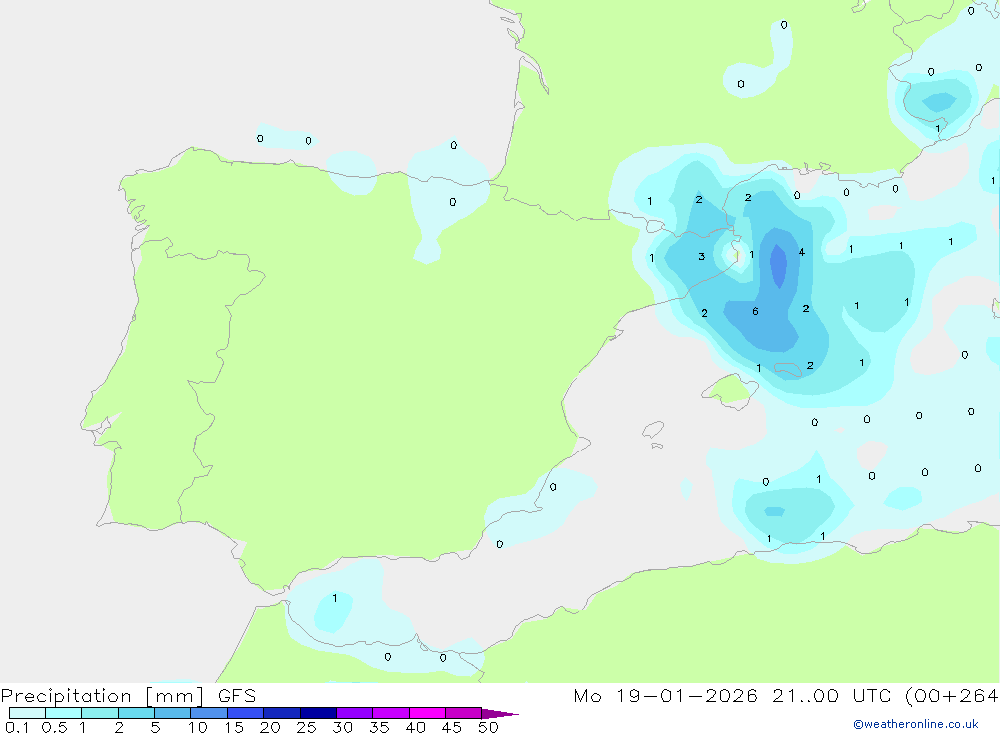Viewport: 1000px width, 733px height.
Task: Pick the 10 to 15 mm legend swatch
Action: tap(209, 713)
